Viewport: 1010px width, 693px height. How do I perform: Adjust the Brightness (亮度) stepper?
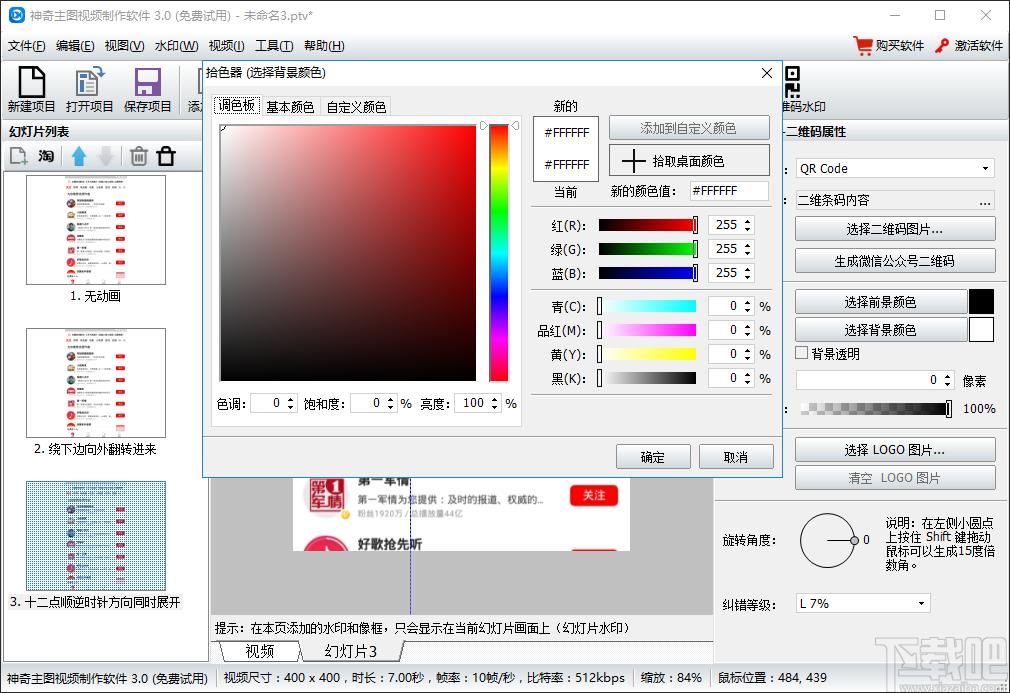(x=494, y=403)
